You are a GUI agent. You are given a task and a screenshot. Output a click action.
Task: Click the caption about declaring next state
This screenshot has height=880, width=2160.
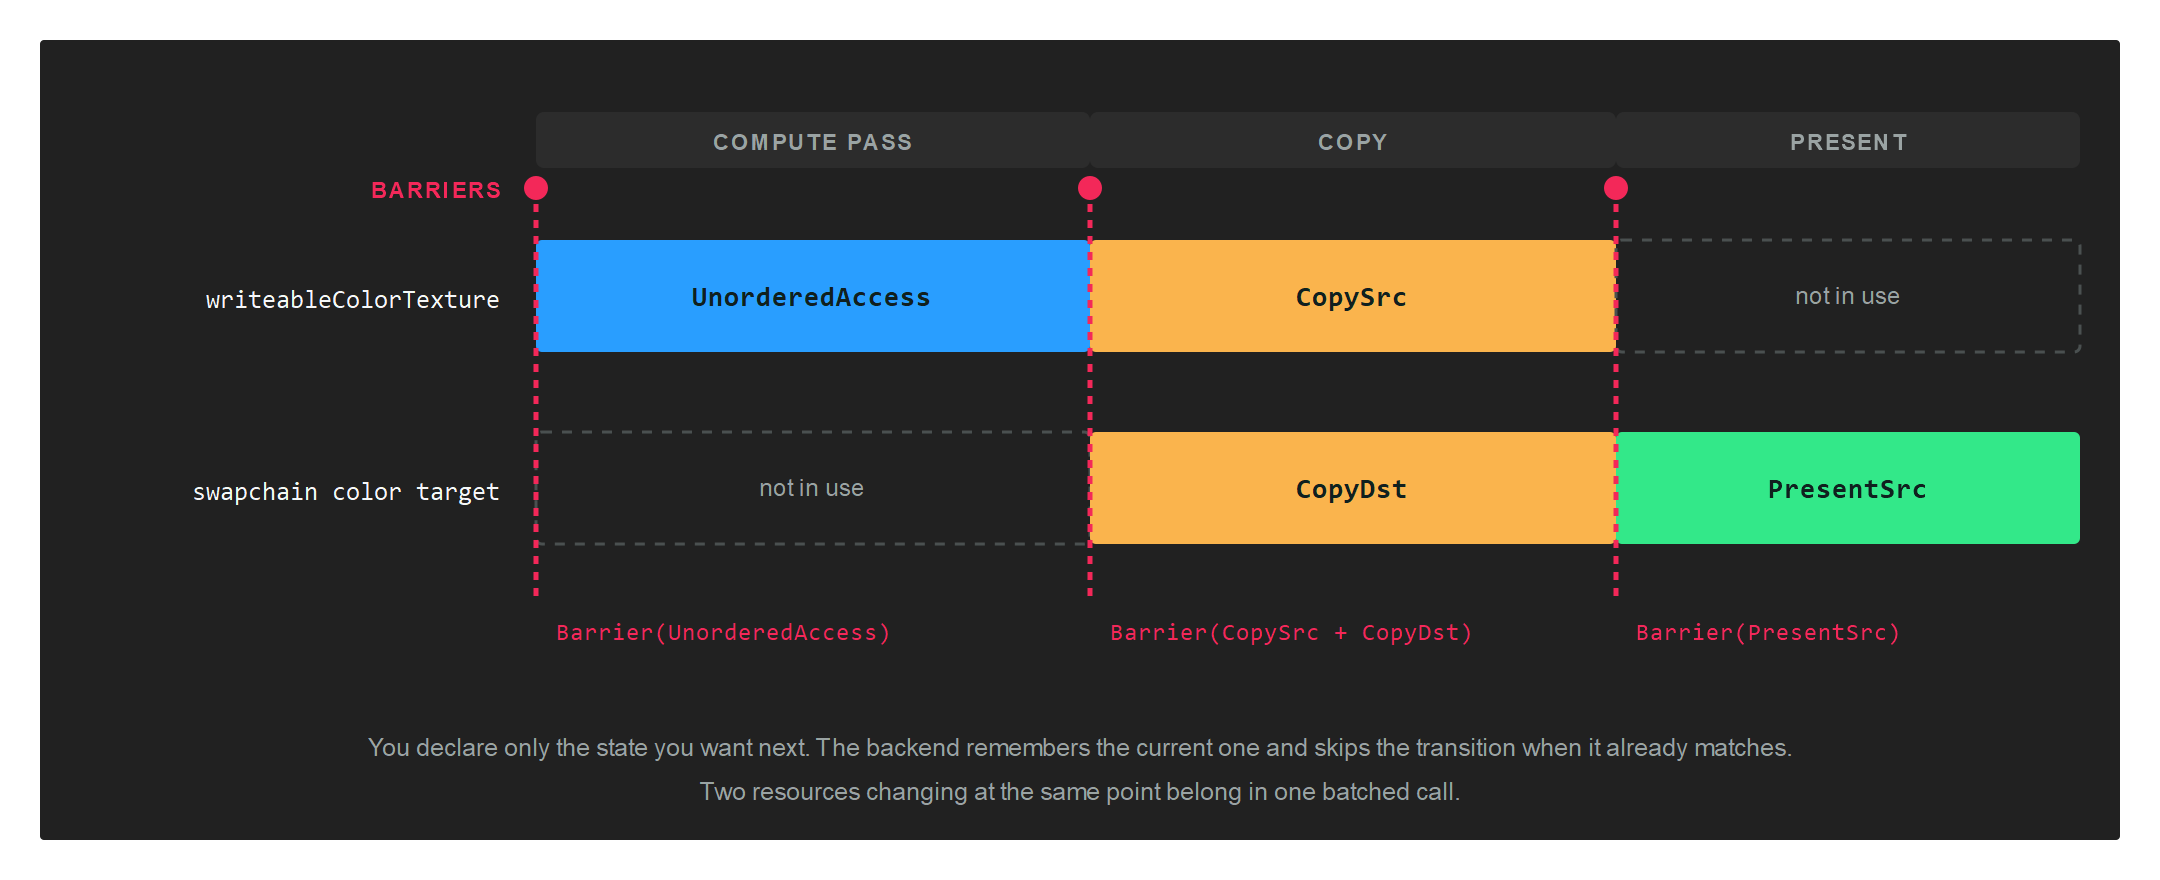click(1080, 748)
